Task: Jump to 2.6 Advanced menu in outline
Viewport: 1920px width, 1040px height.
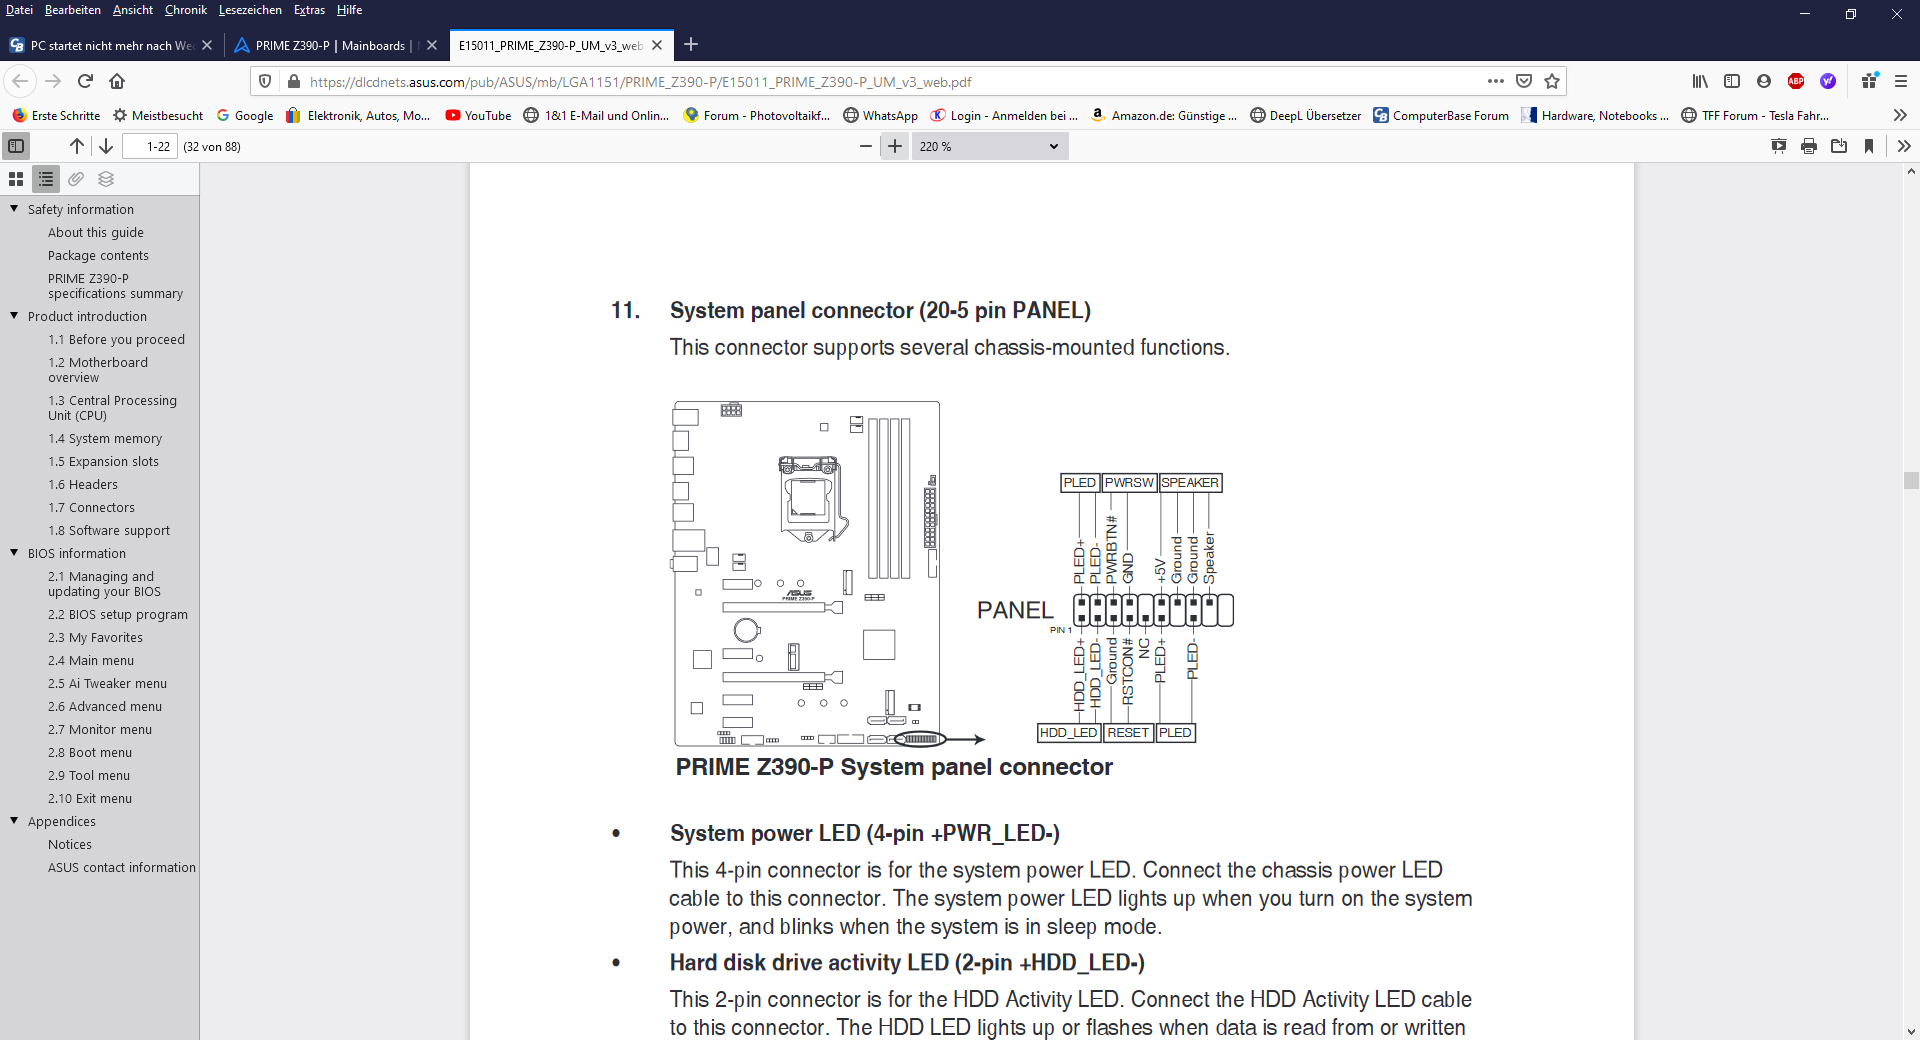Action: click(105, 706)
